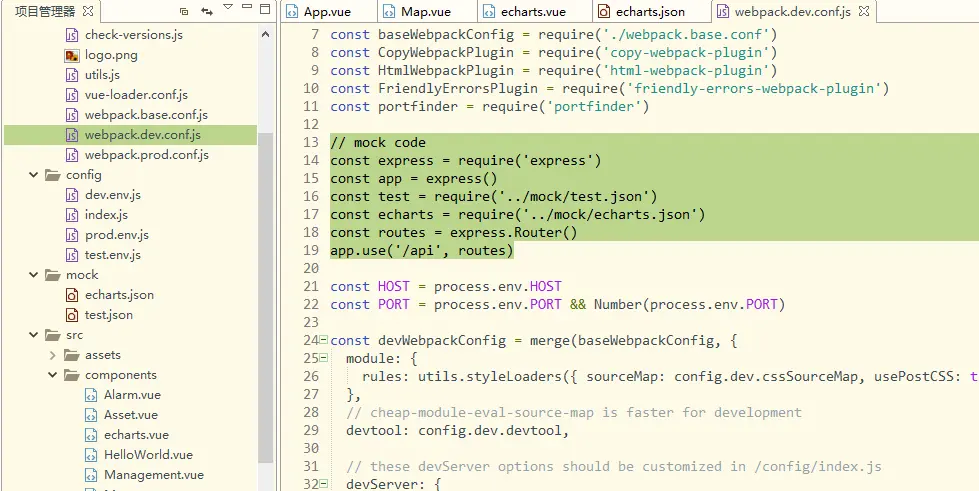The height and width of the screenshot is (491, 979).
Task: Fold the devWebpackConfig block at line 24
Action: tap(323, 340)
